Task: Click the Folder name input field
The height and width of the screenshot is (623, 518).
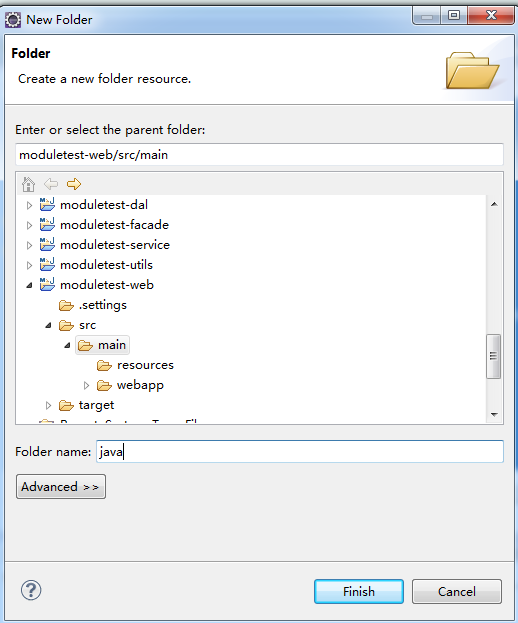Action: pyautogui.click(x=300, y=451)
